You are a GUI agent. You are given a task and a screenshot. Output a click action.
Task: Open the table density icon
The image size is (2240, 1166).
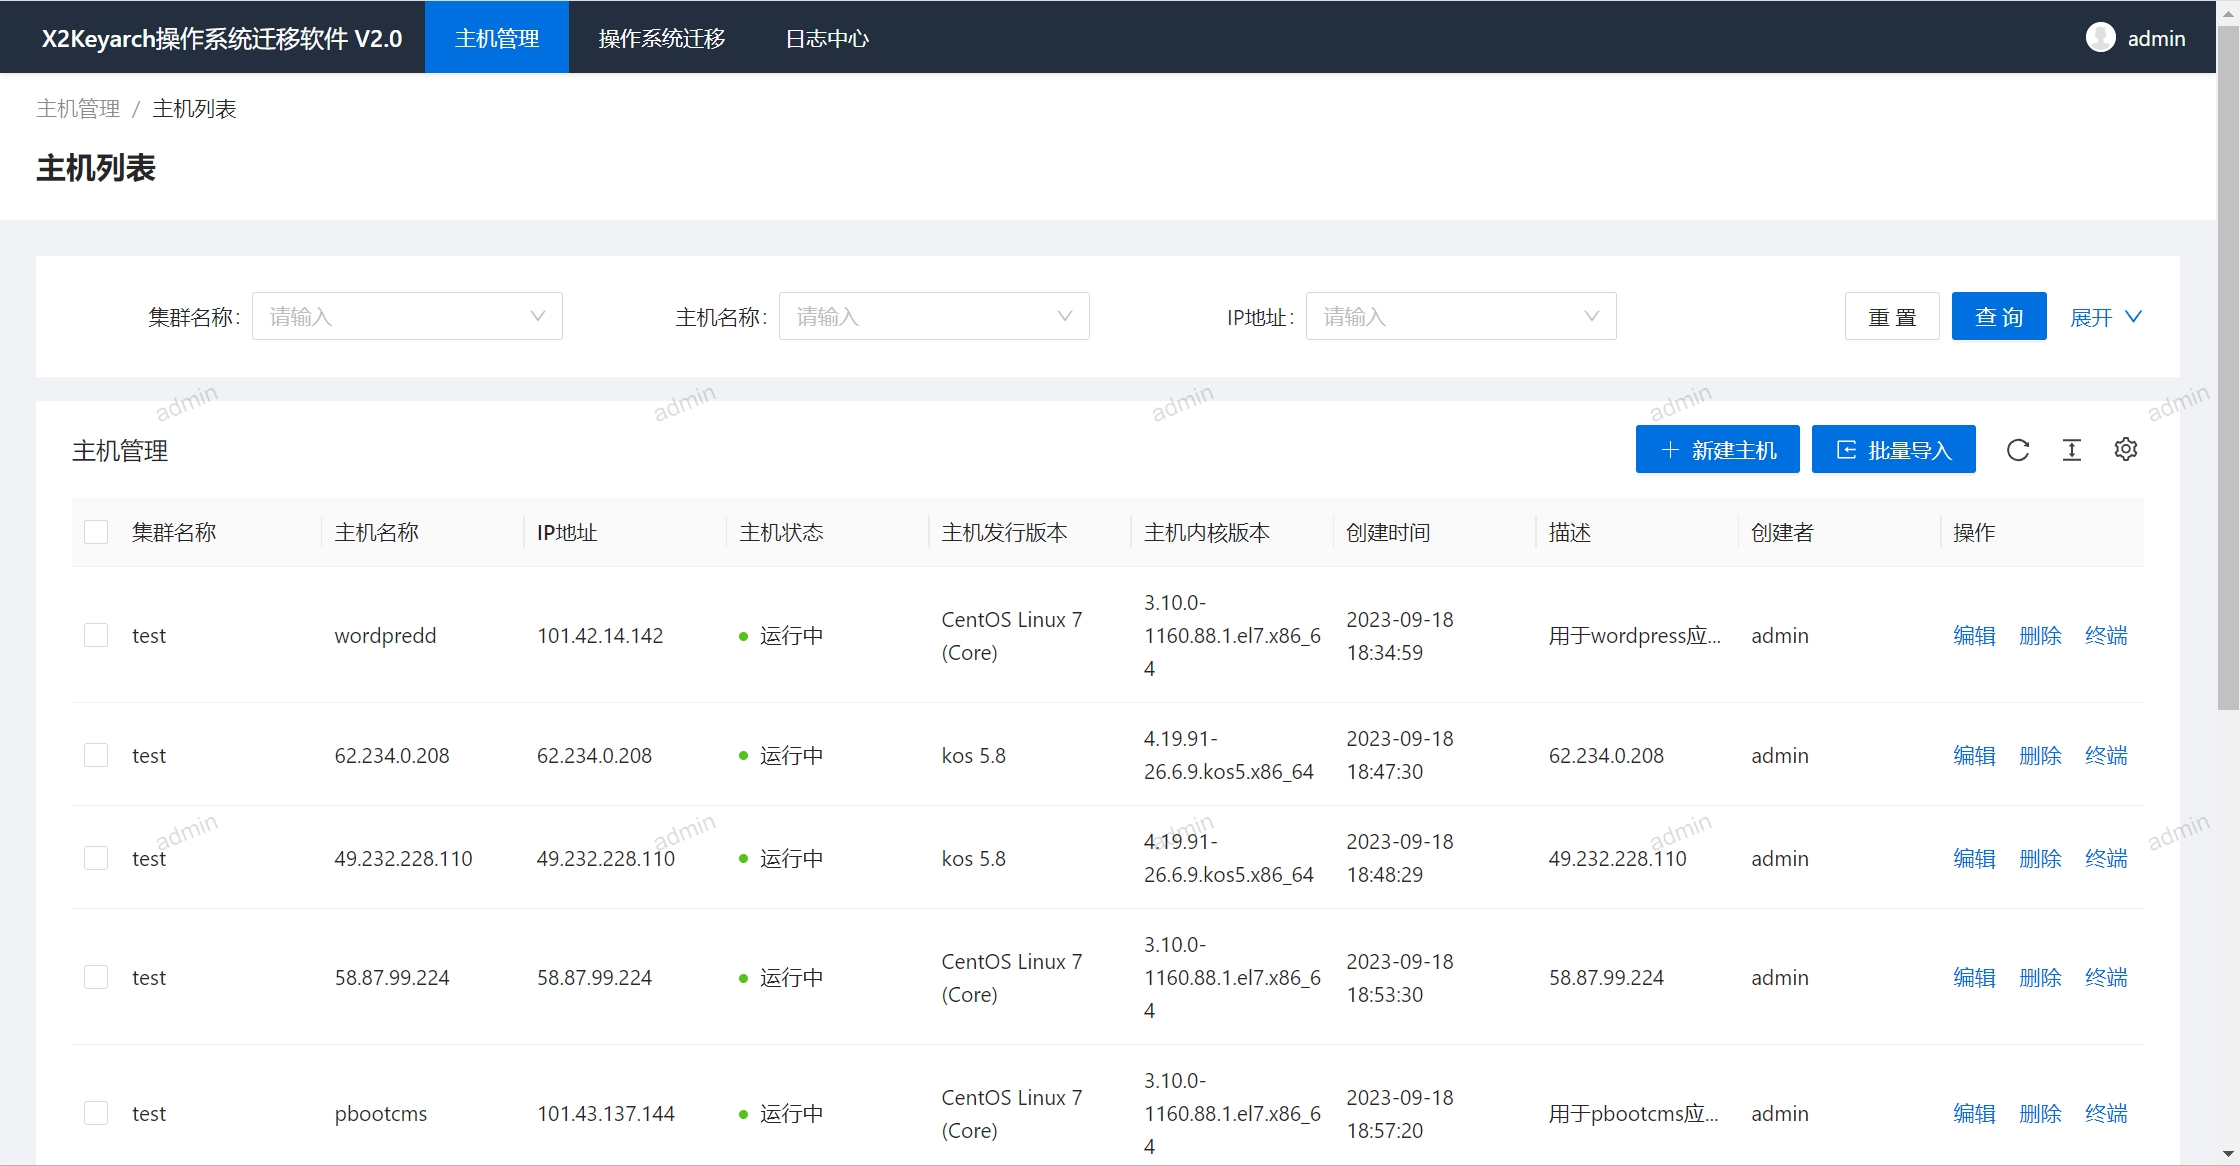[x=2072, y=450]
